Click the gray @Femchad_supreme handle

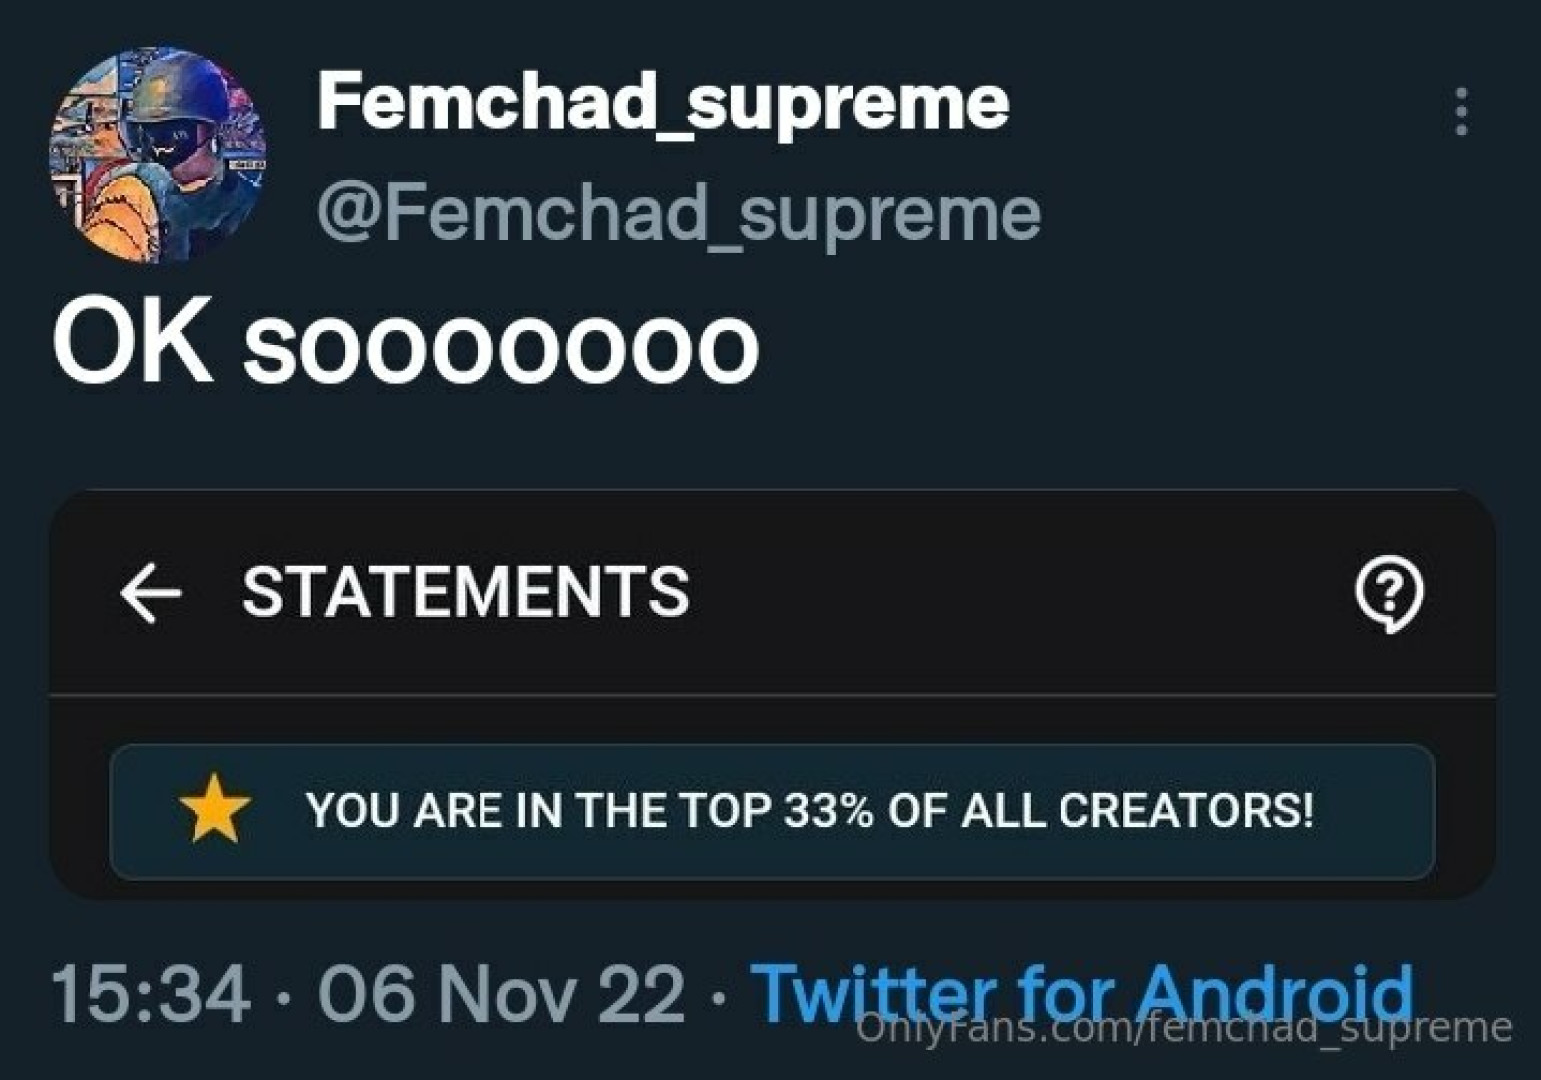679,213
